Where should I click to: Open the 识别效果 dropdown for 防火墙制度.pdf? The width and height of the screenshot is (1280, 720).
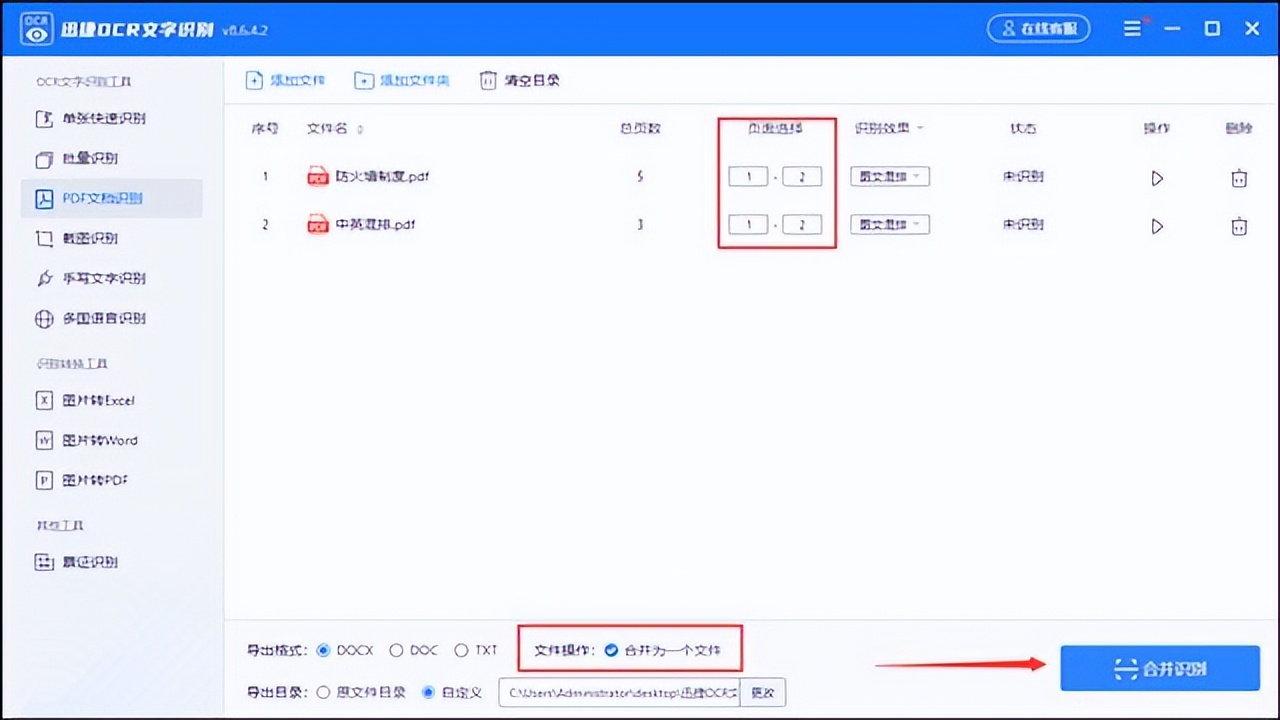click(x=889, y=176)
